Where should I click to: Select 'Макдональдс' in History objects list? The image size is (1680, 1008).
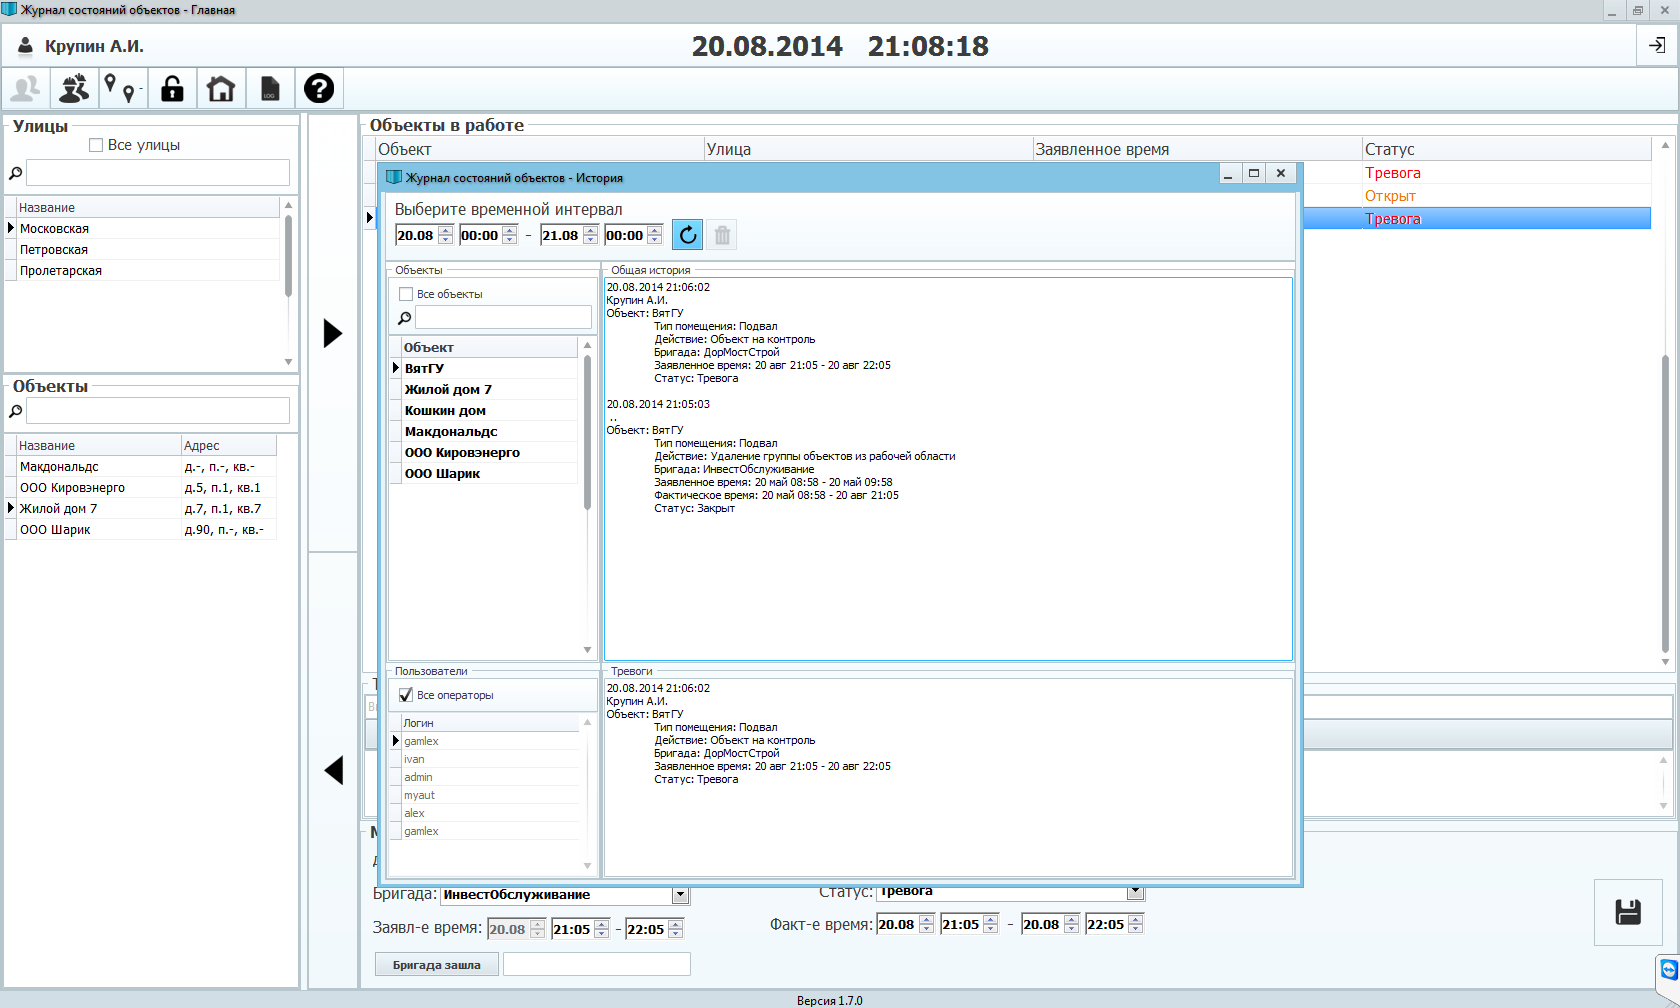pyautogui.click(x=489, y=431)
